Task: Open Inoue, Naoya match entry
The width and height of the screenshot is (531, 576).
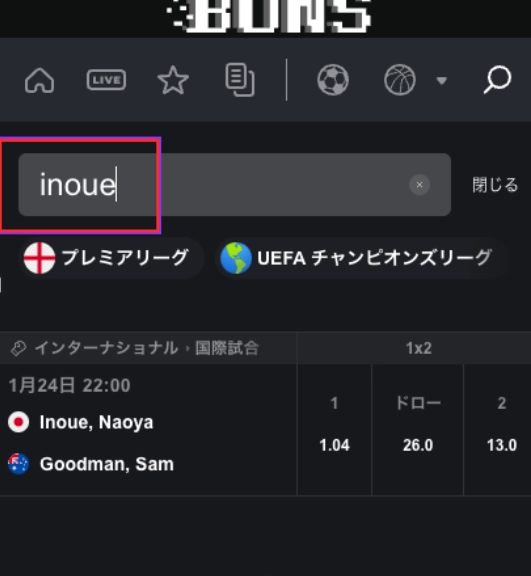Action: coord(96,422)
